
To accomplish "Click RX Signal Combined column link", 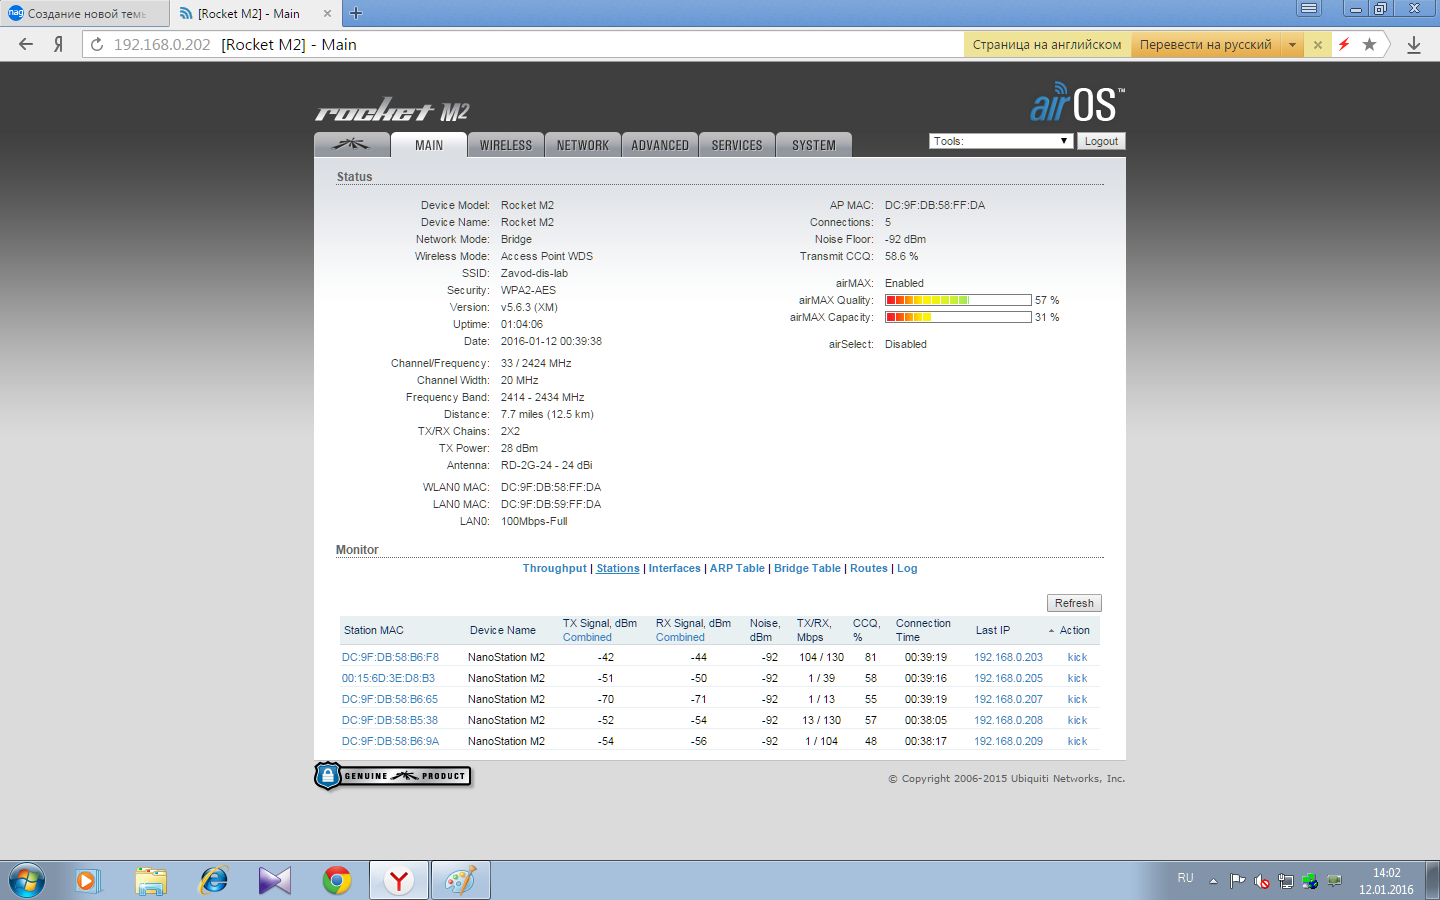I will (680, 637).
